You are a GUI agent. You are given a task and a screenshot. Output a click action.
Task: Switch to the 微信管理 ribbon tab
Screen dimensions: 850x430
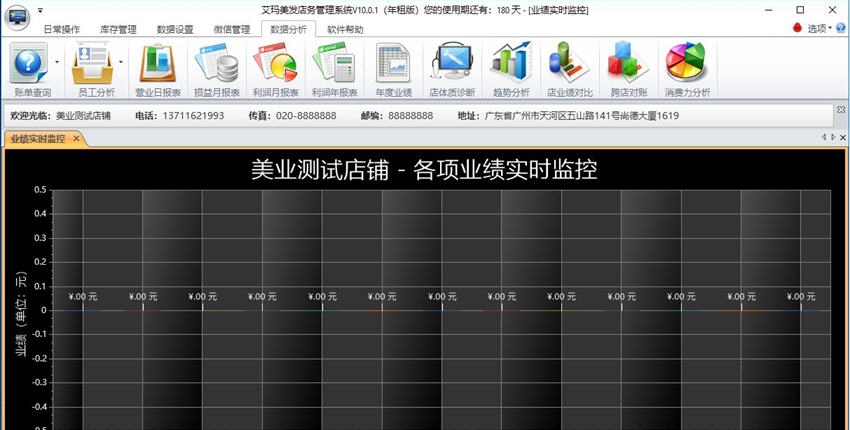coord(232,29)
